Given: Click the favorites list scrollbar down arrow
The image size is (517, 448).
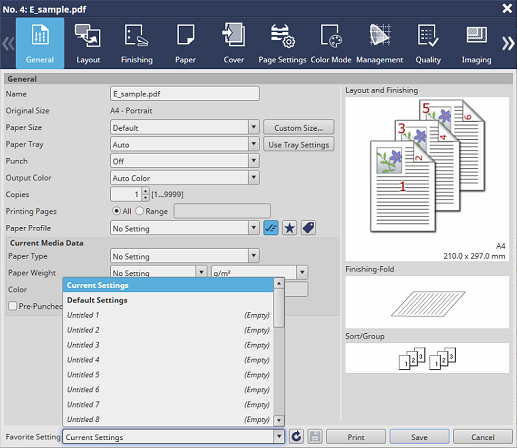Looking at the screenshot, I should pyautogui.click(x=279, y=420).
